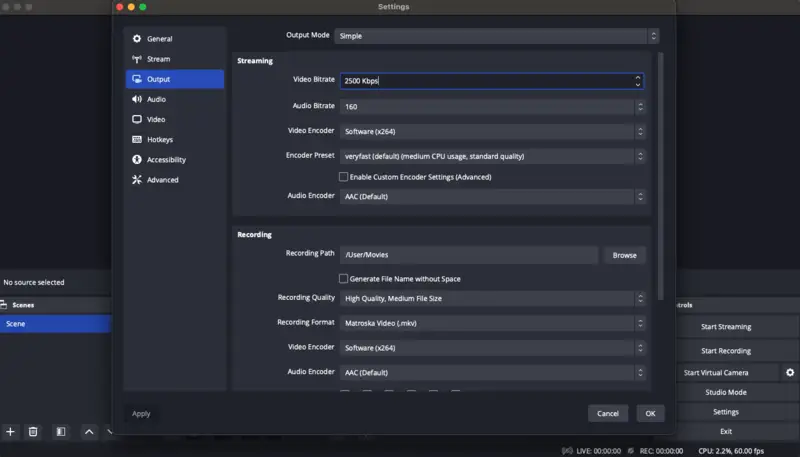Click Browse for recording path
Viewport: 800px width, 457px height.
624,255
